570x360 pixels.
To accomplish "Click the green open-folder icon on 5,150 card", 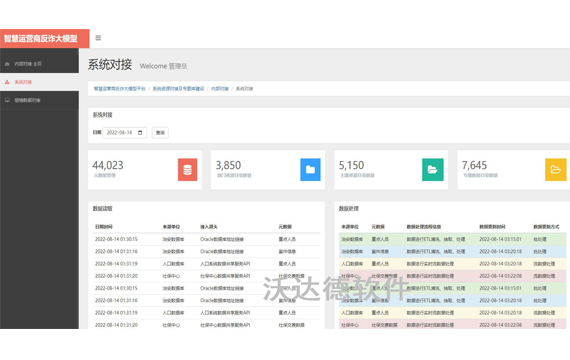I will tap(433, 170).
